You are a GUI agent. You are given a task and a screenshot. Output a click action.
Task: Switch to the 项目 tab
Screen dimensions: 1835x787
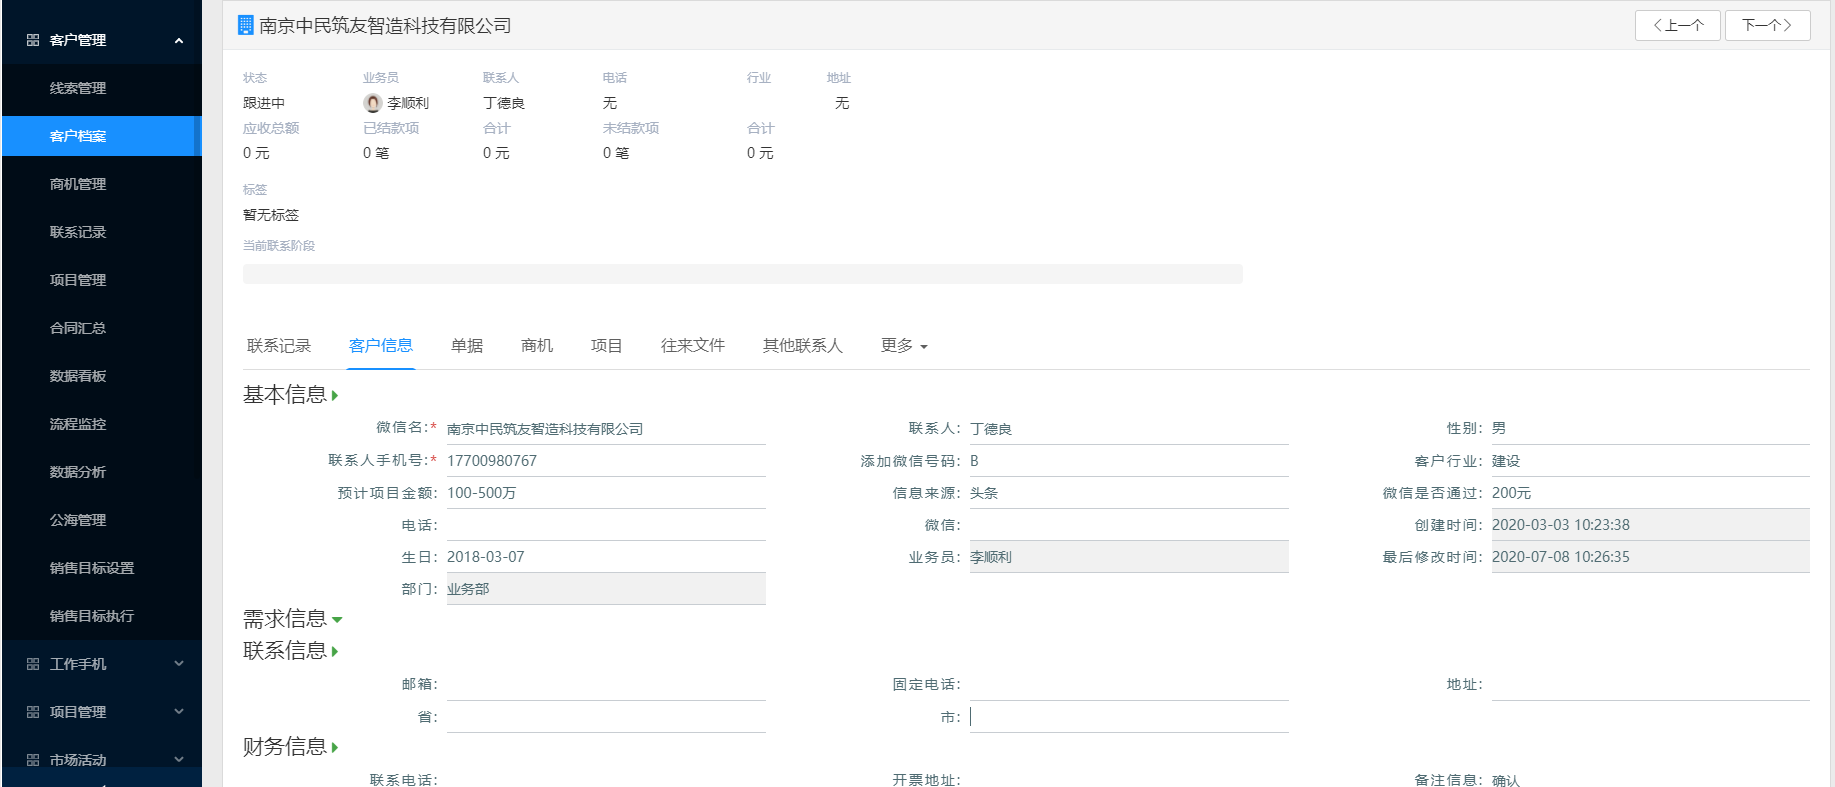[607, 346]
